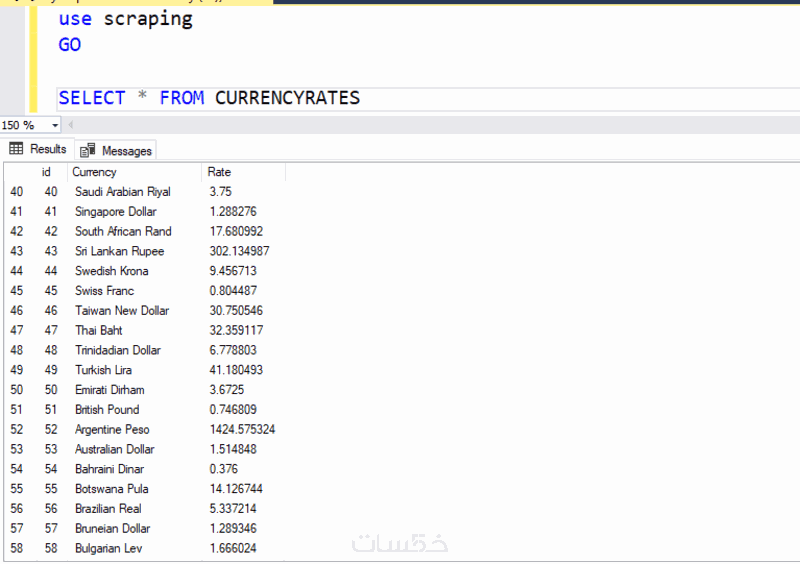Viewport: 800px width, 564px height.
Task: Select the rate value 17.680992
Action: coord(236,231)
